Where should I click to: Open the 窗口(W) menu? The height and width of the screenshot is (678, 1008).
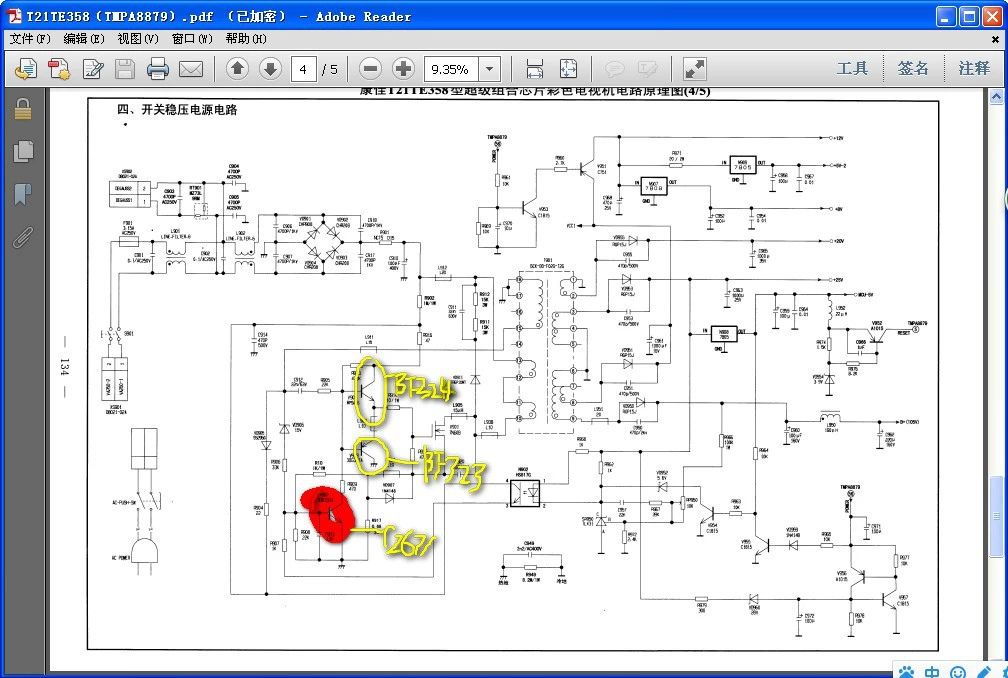[x=192, y=39]
